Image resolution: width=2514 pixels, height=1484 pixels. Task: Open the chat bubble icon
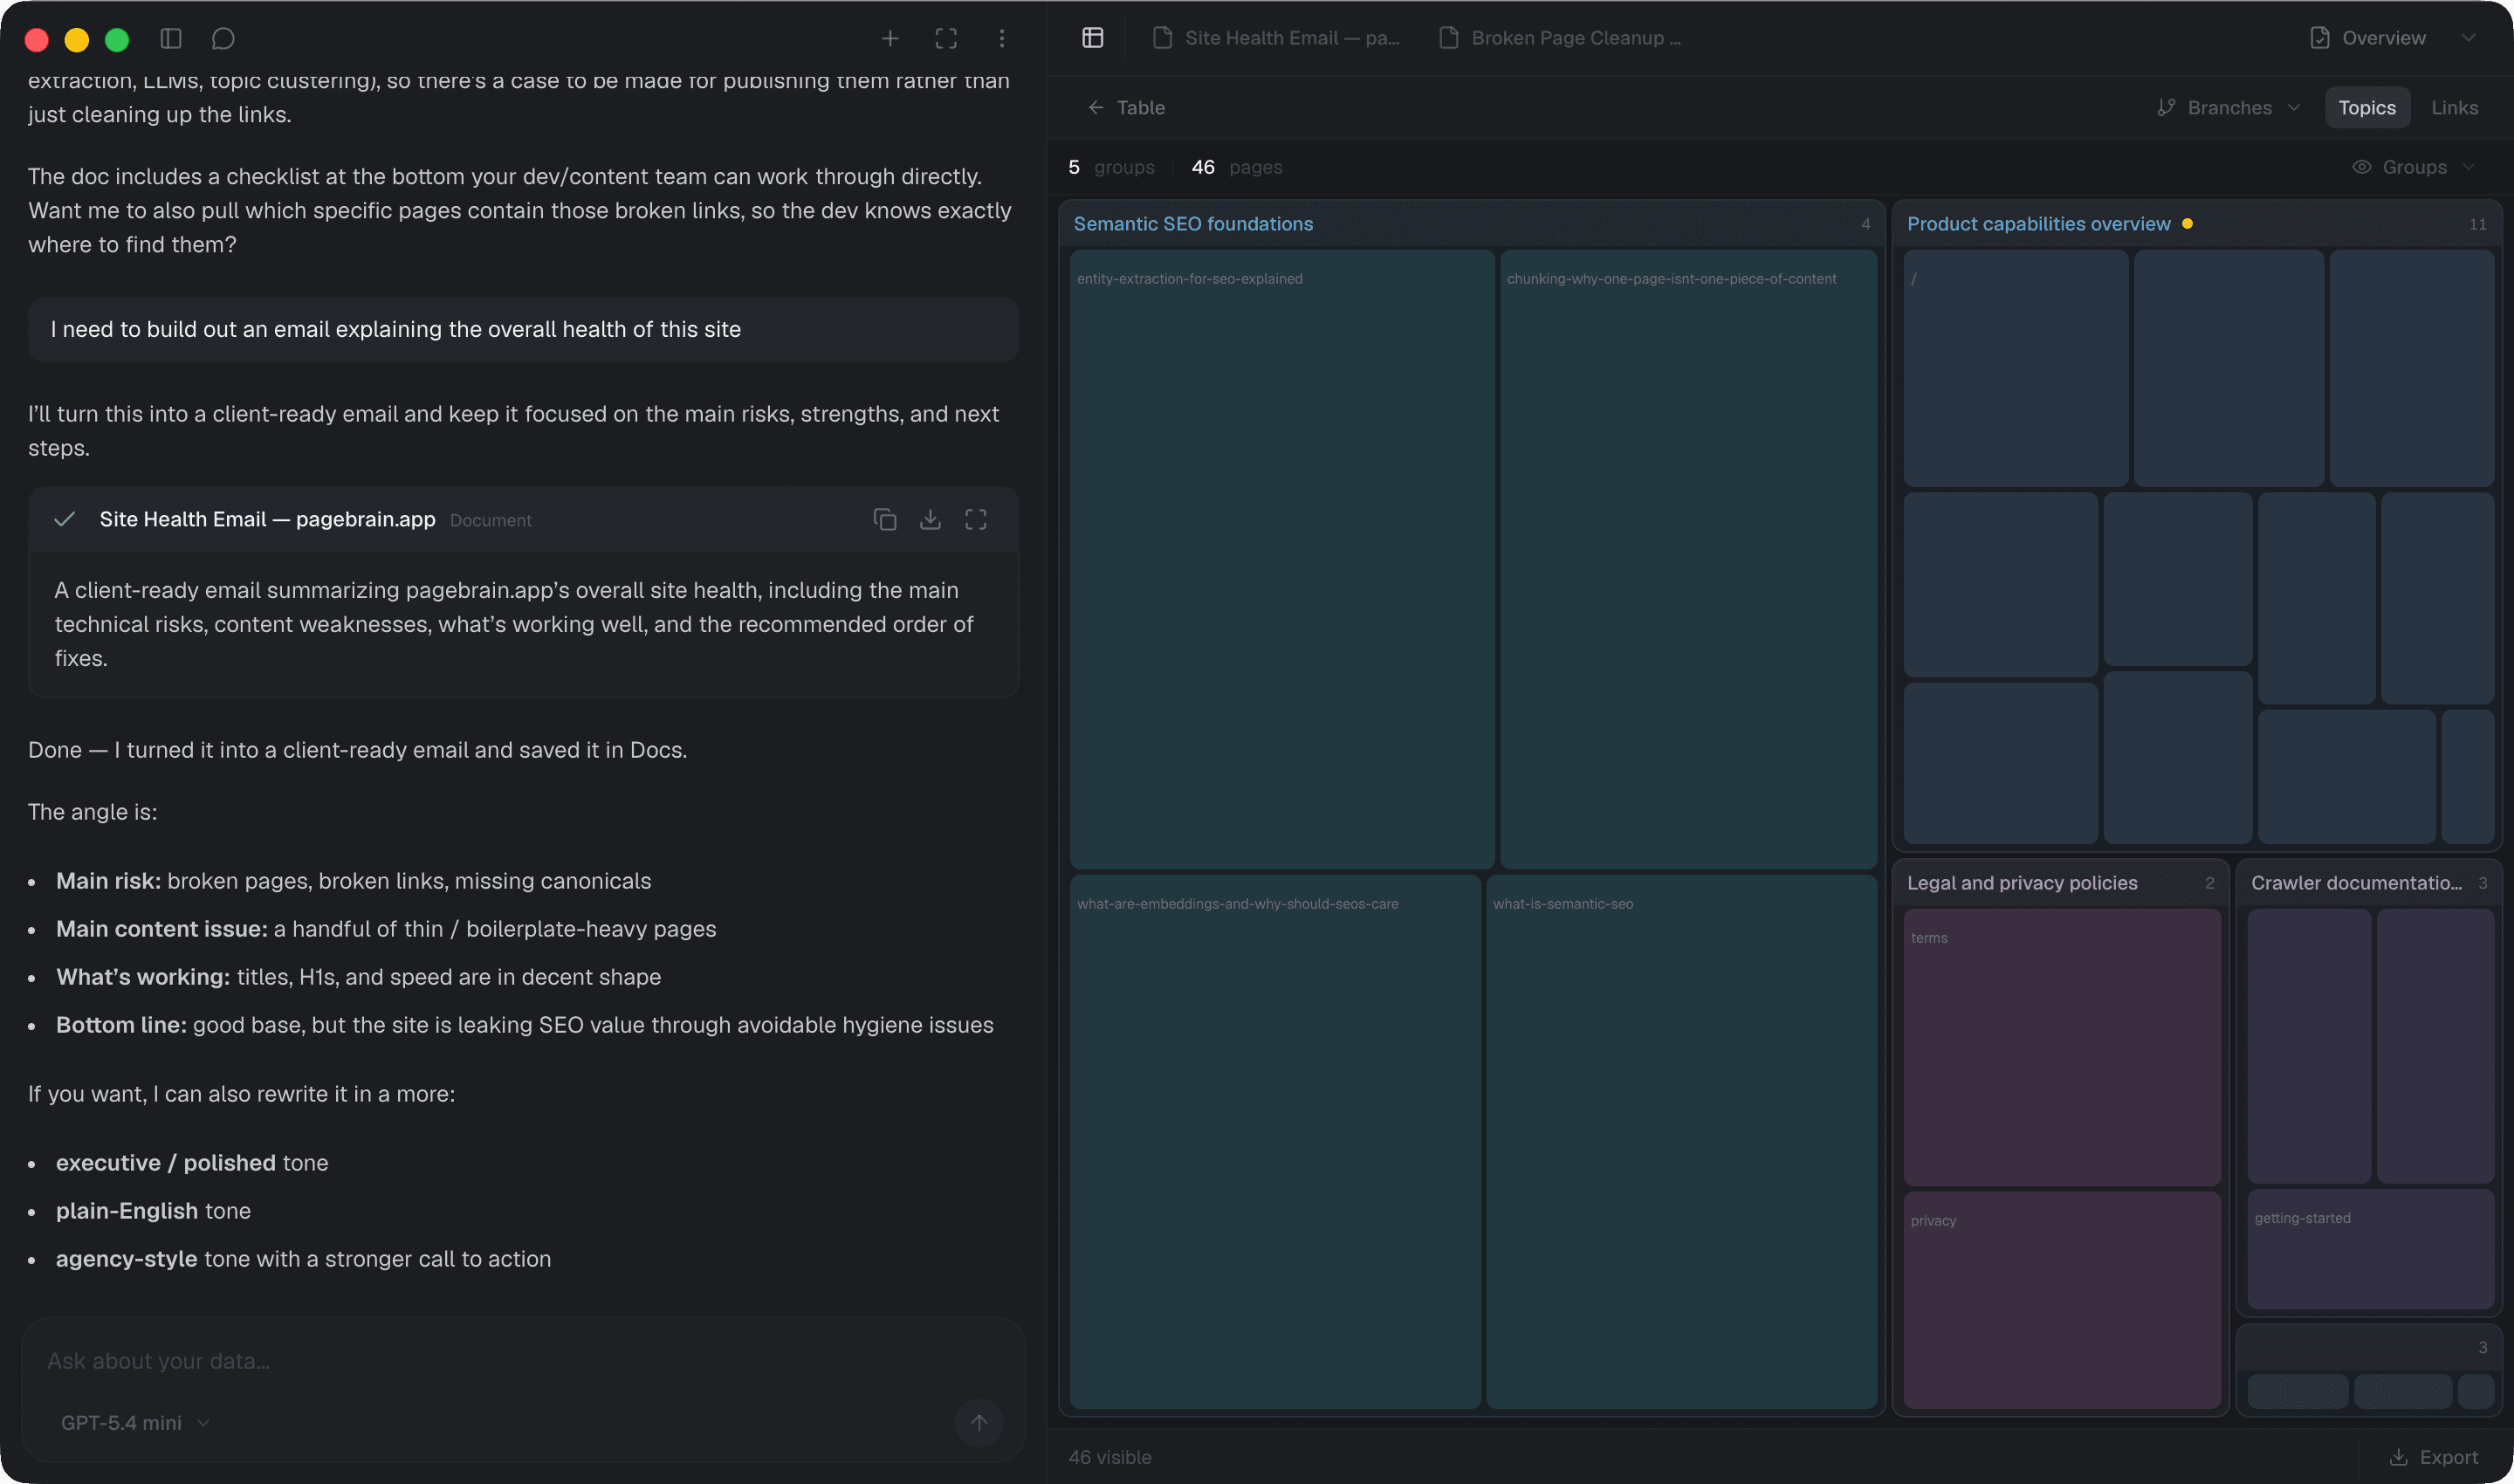click(x=223, y=39)
